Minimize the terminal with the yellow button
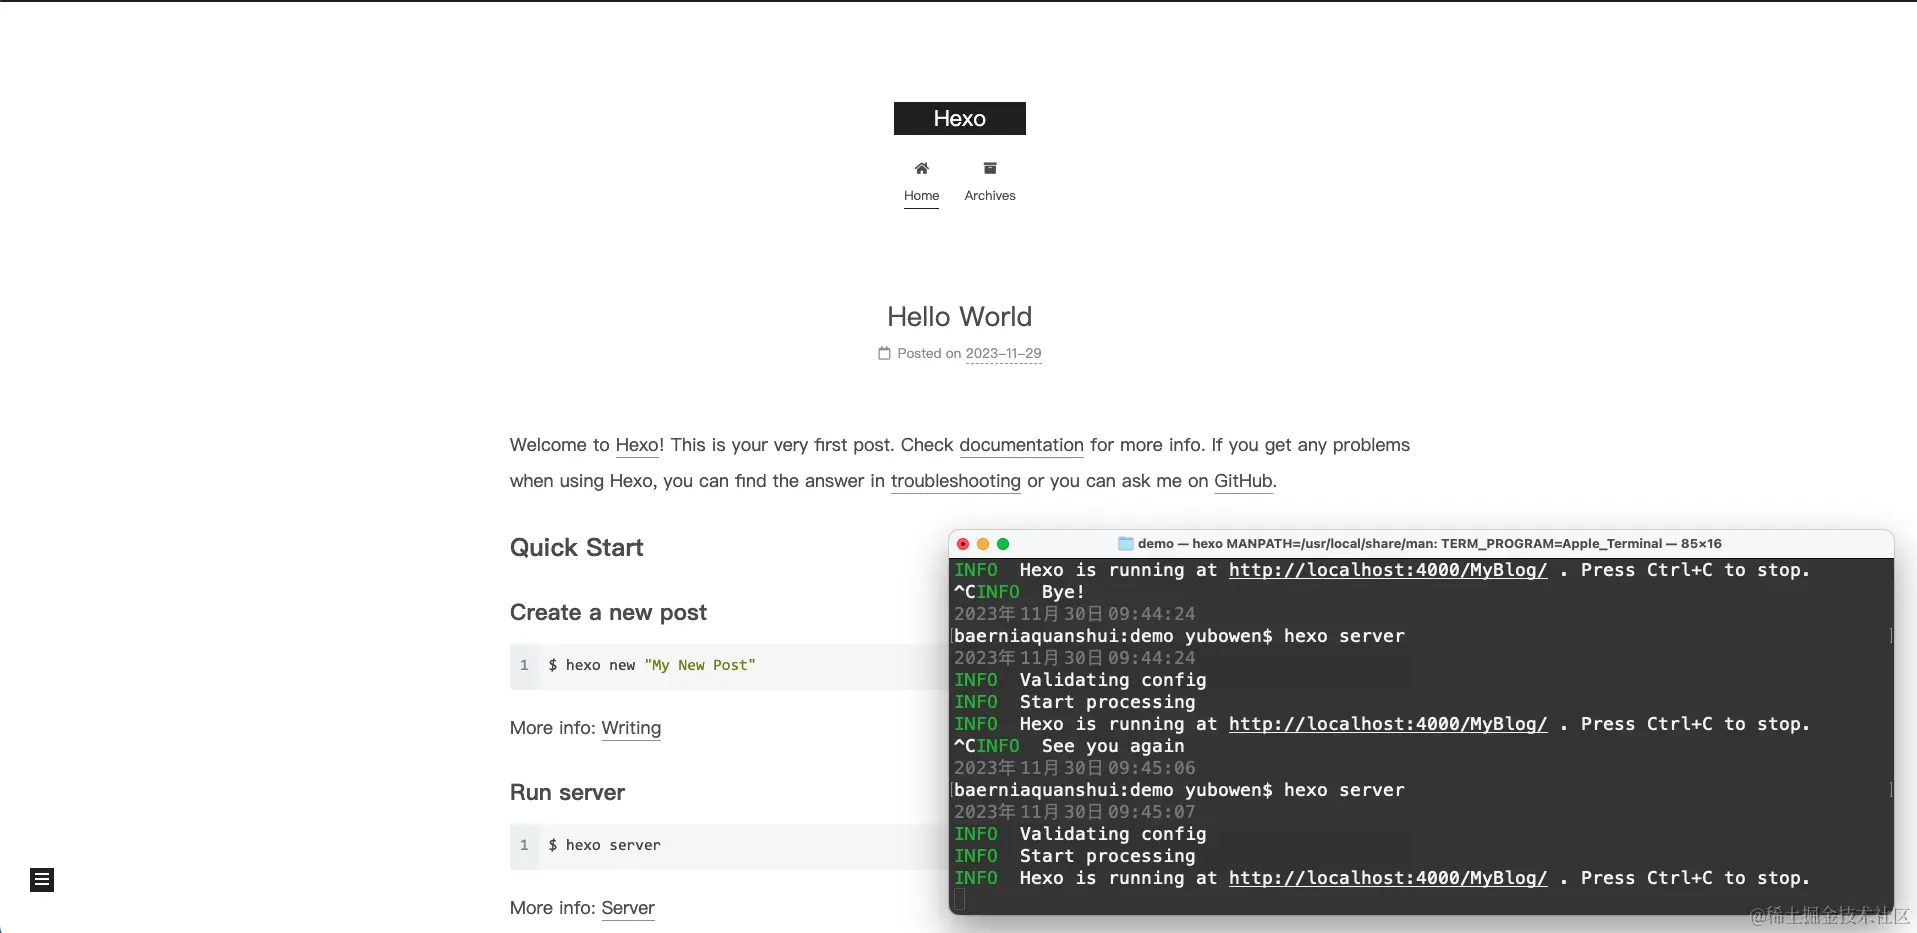The height and width of the screenshot is (933, 1917). point(983,543)
